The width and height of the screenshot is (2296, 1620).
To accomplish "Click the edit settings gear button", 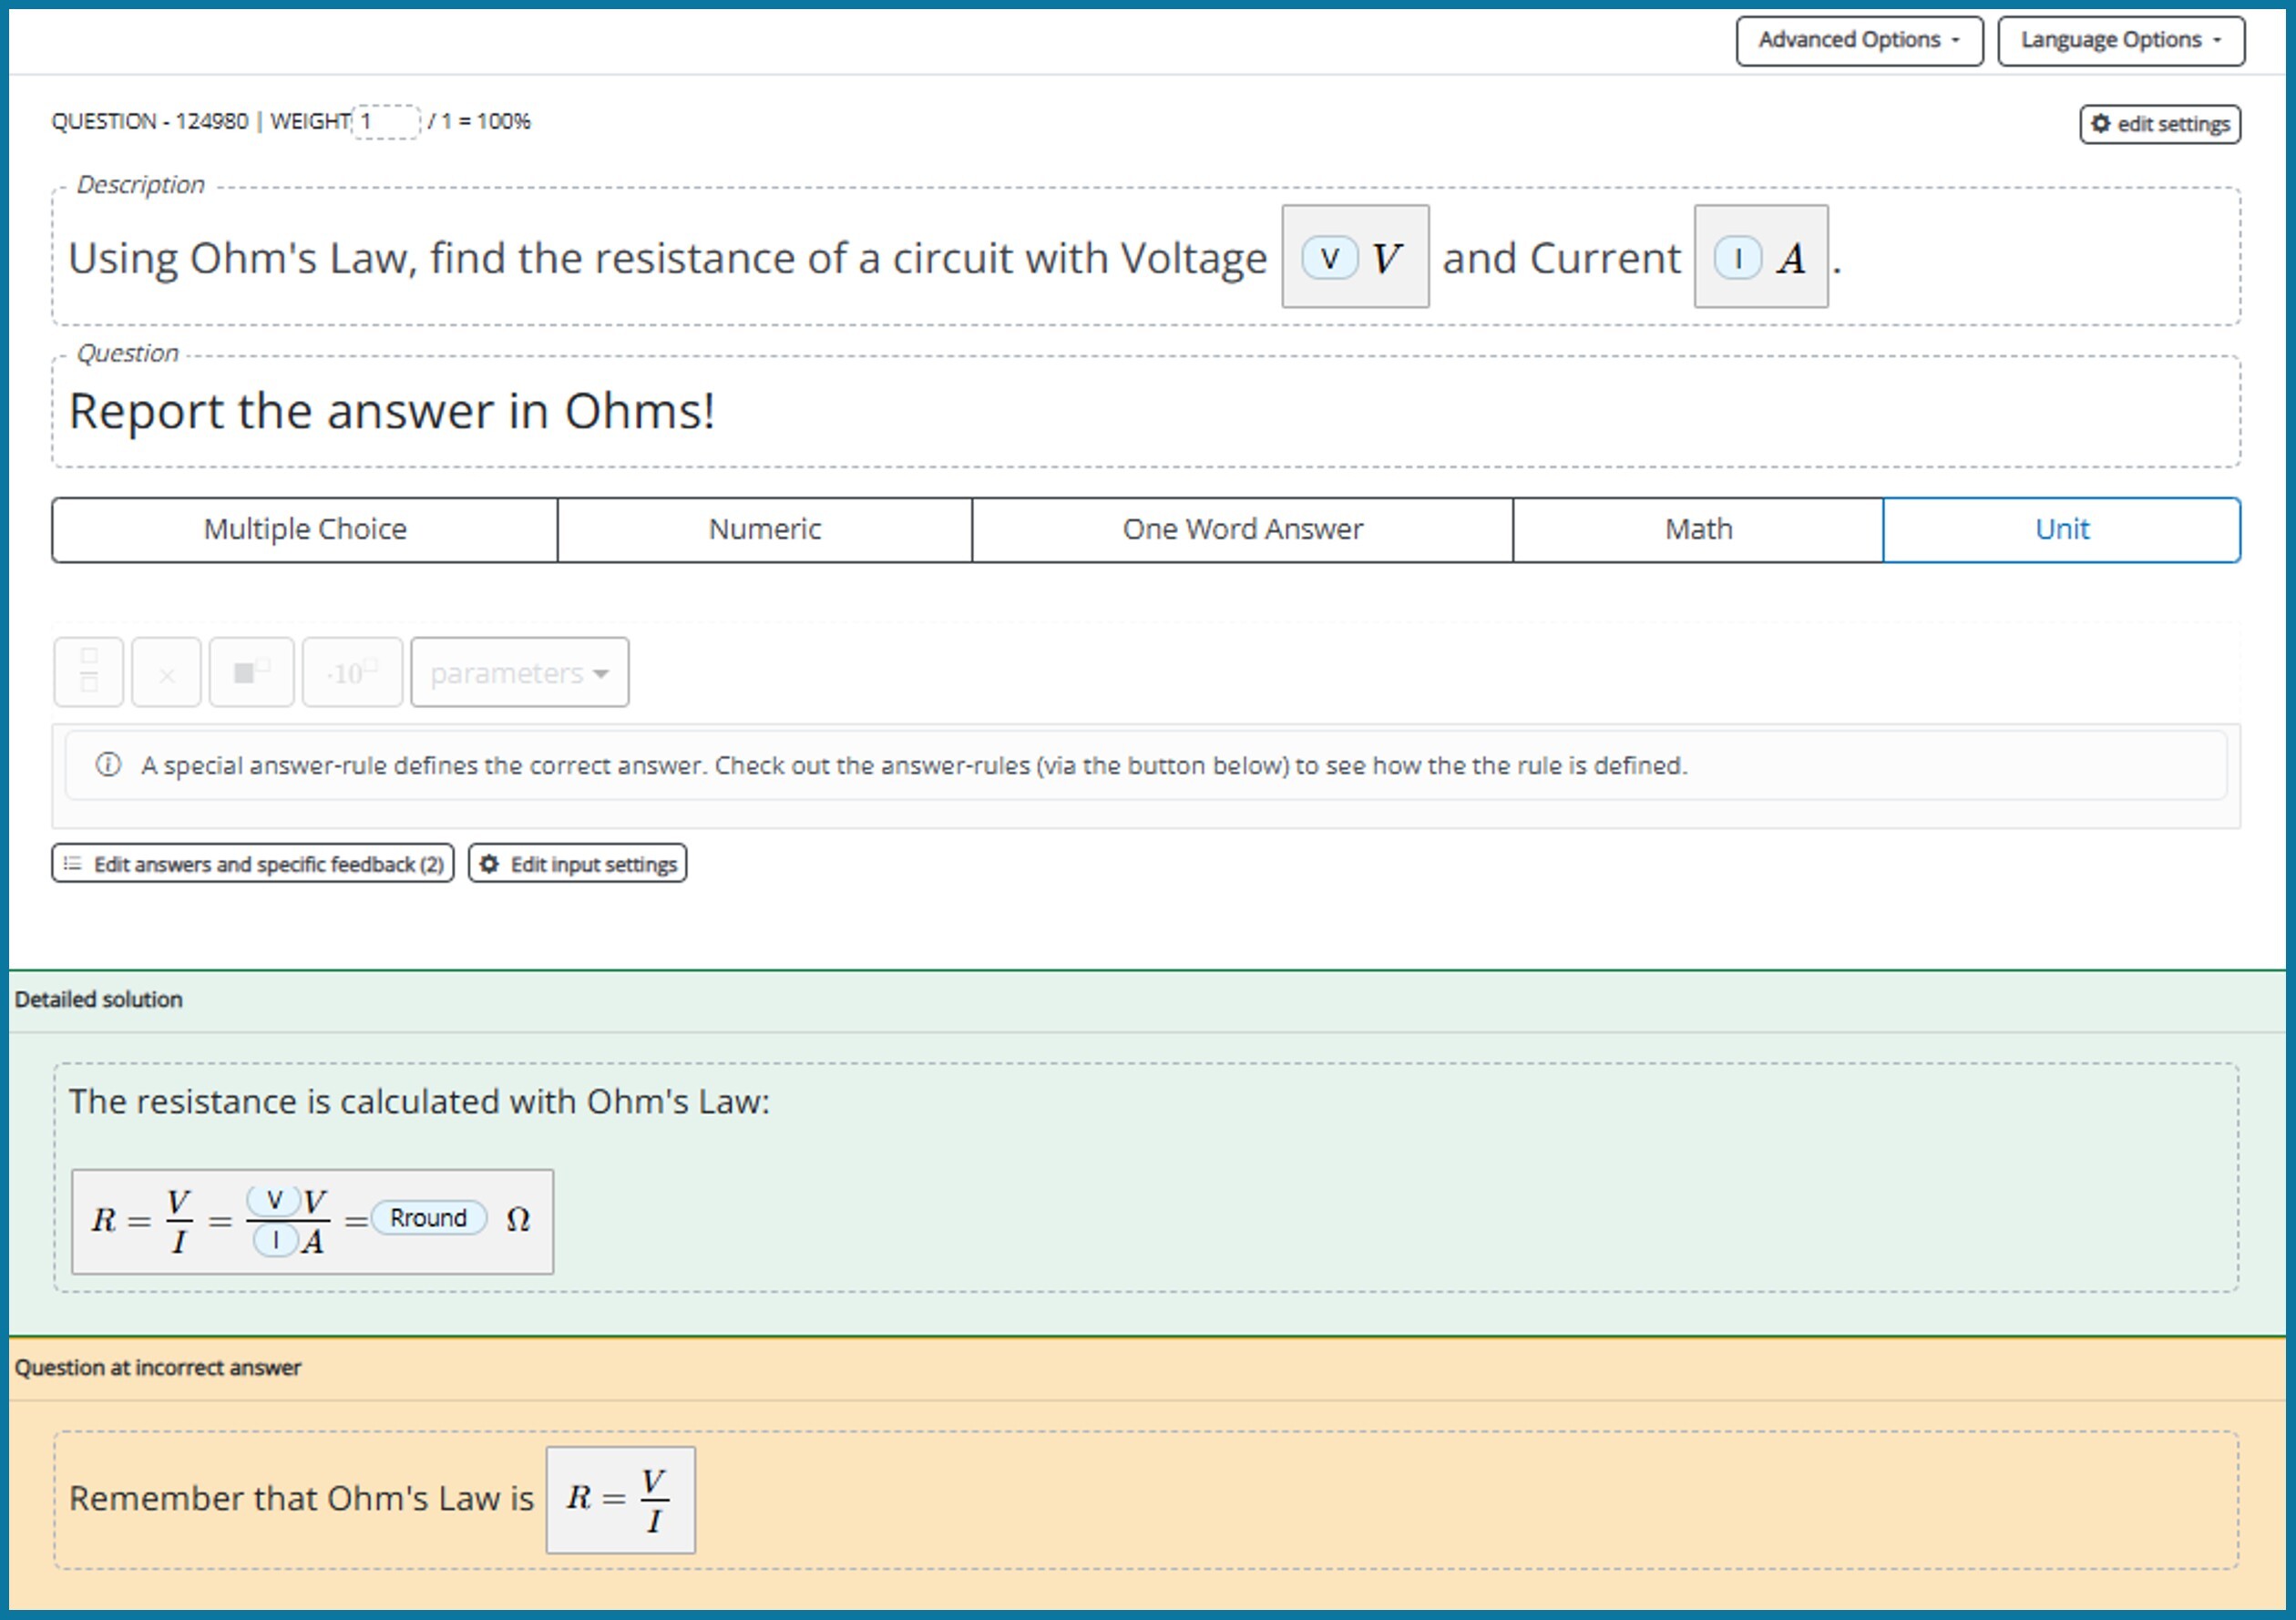I will 2160,124.
